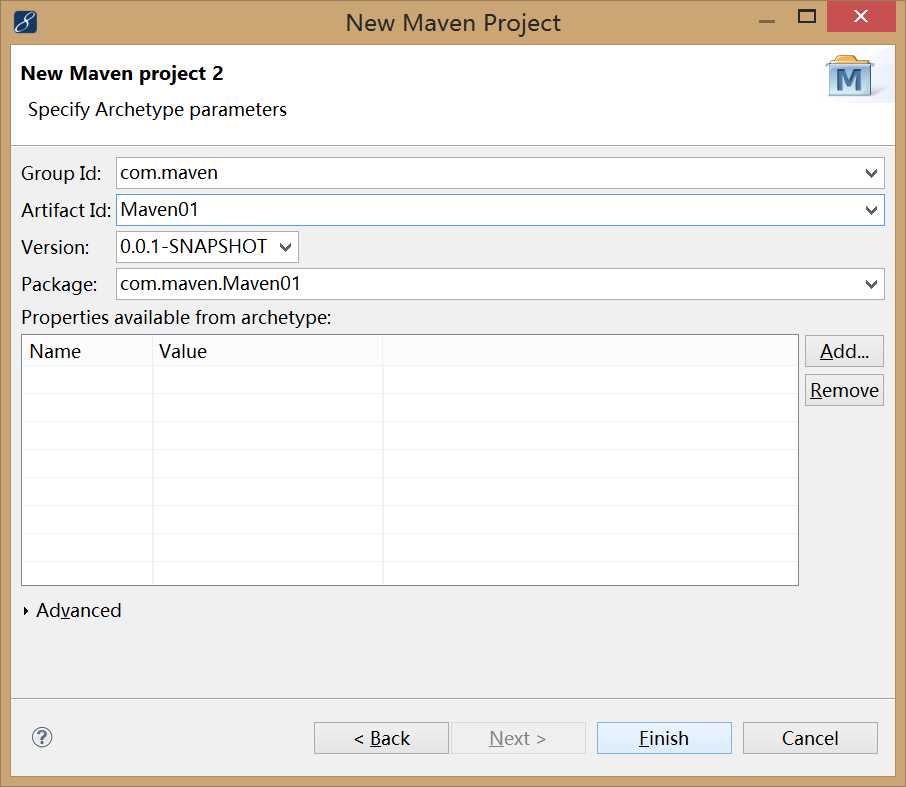Viewport: 906px width, 787px height.
Task: Click the 'Group Id:' label
Action: 61,173
